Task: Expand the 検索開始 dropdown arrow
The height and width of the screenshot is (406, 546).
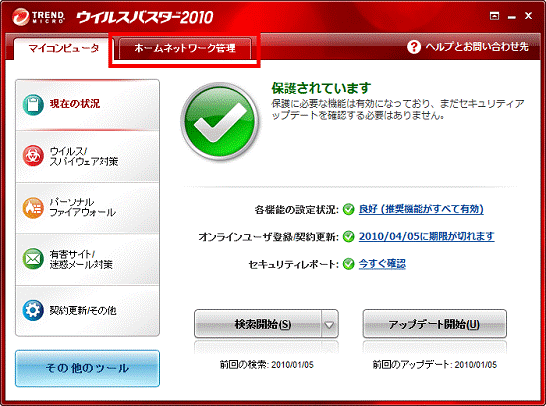Action: [x=329, y=324]
